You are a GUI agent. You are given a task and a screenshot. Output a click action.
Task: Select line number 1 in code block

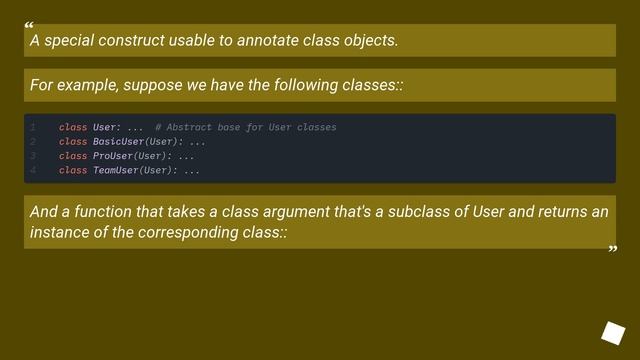click(x=33, y=127)
